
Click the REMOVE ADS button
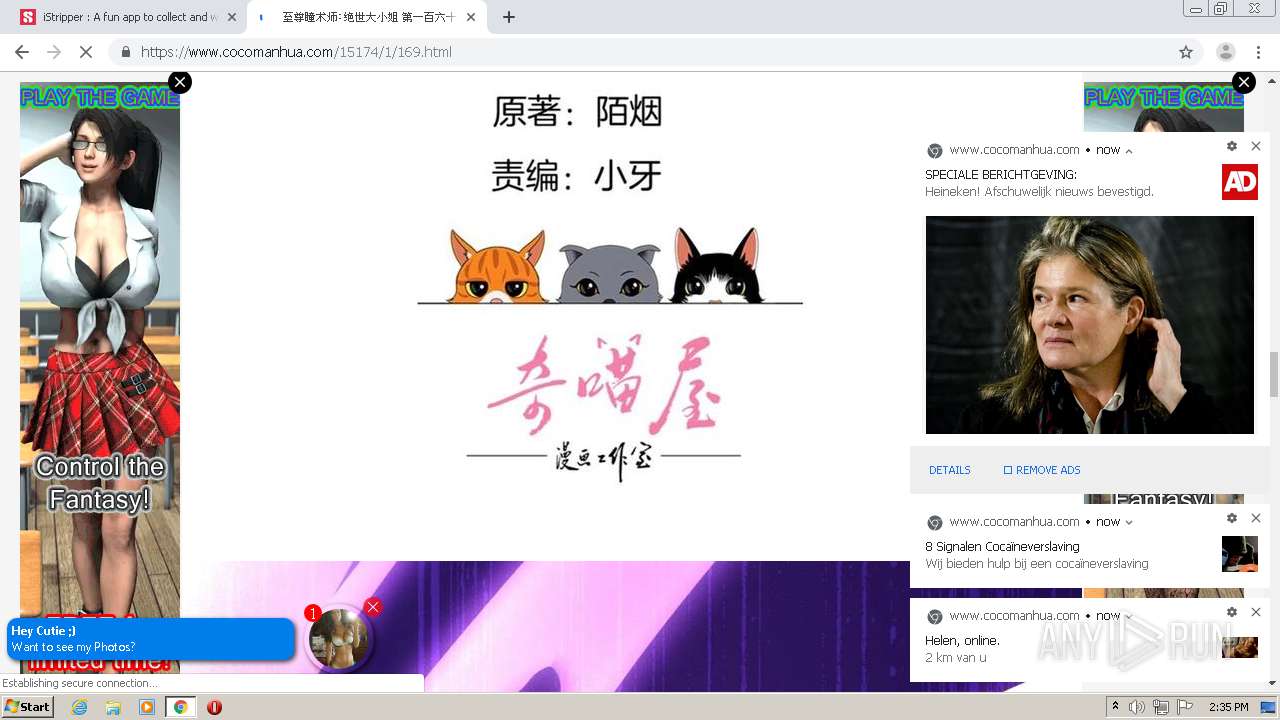[1042, 470]
